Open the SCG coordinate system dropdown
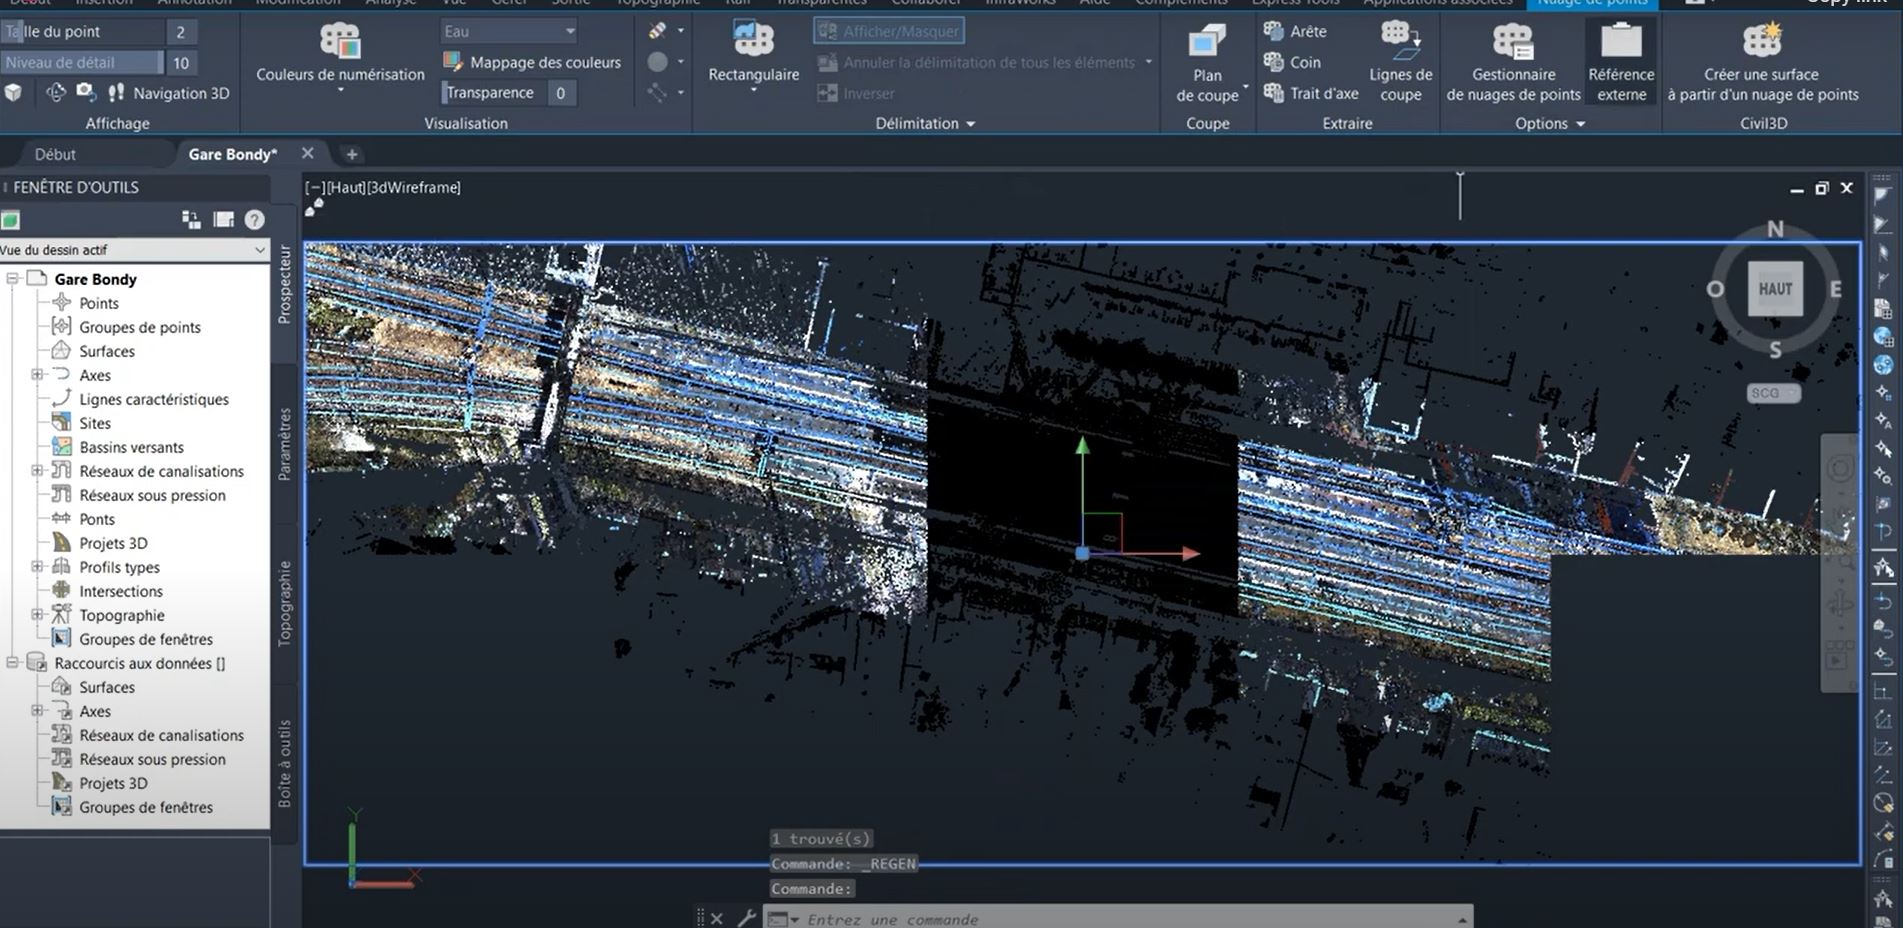1903x928 pixels. [x=1774, y=393]
